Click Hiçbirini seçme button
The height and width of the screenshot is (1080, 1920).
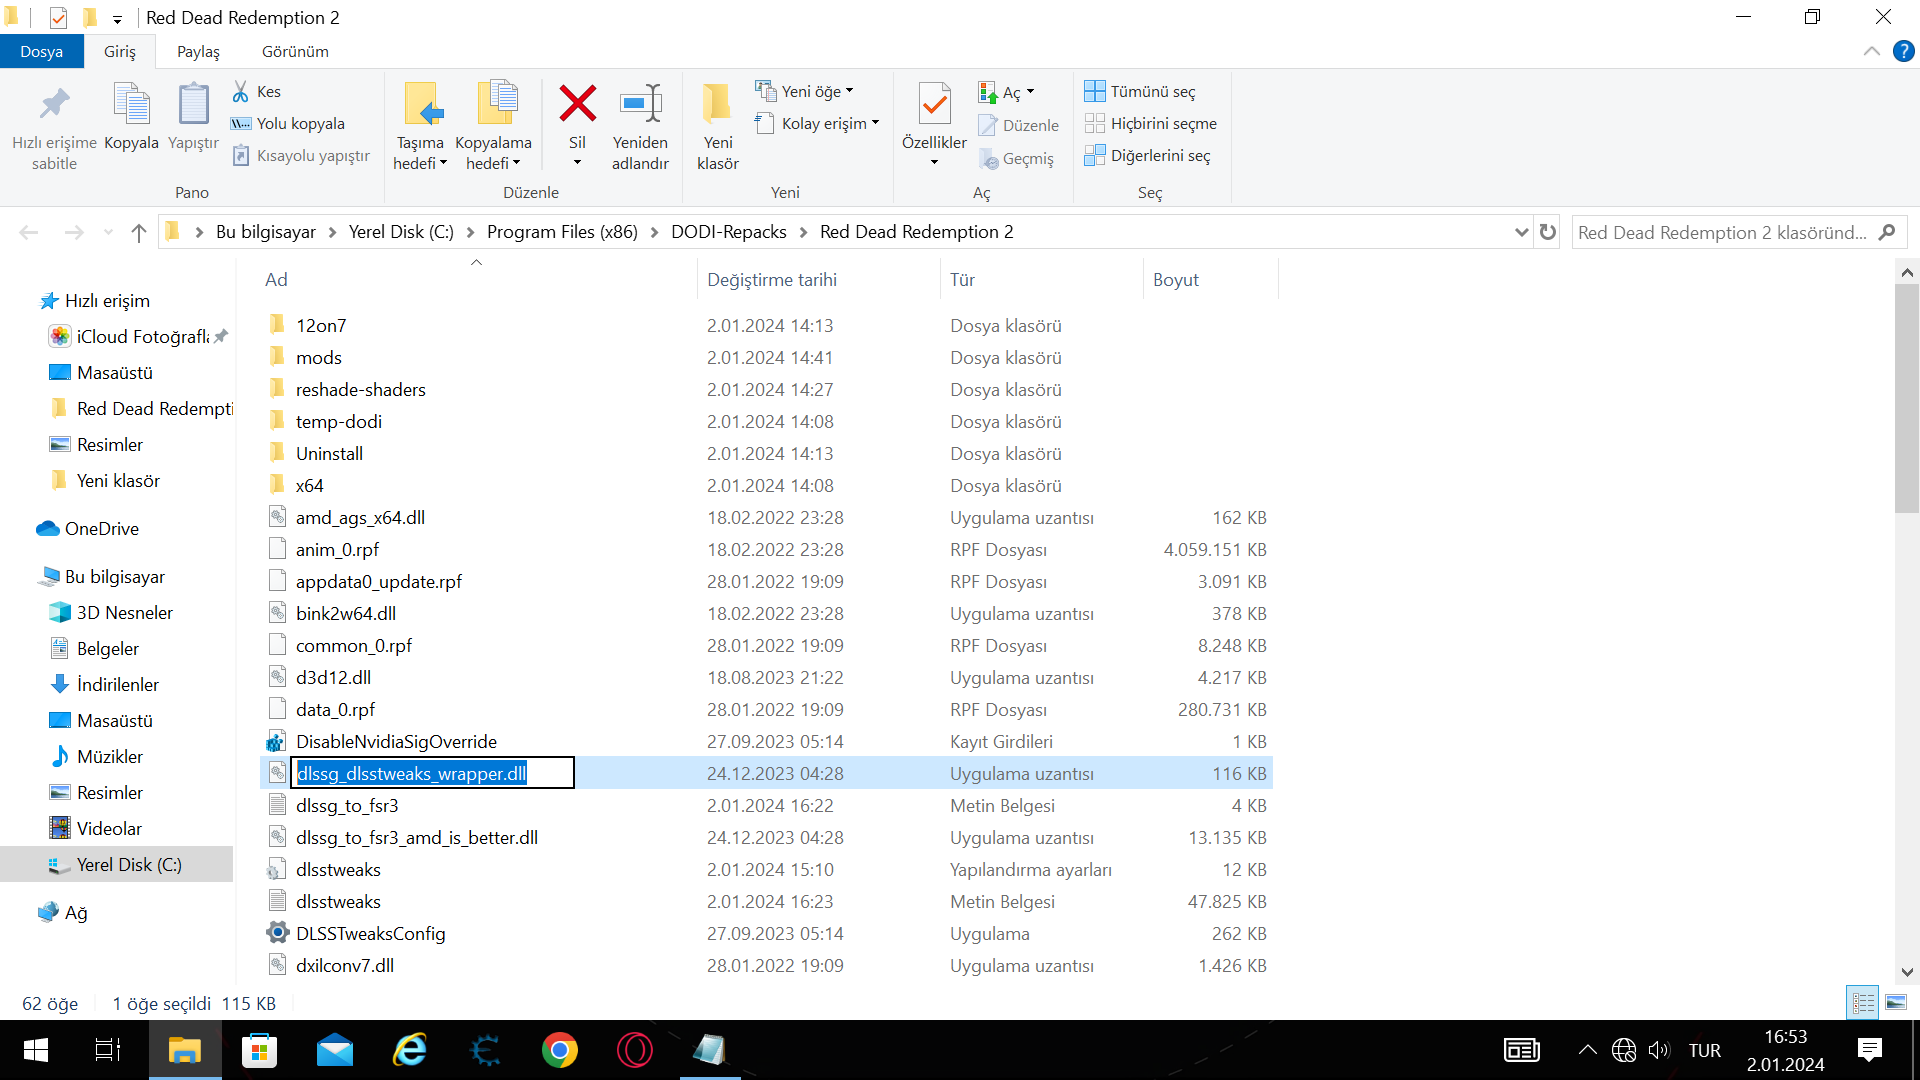(x=1151, y=123)
